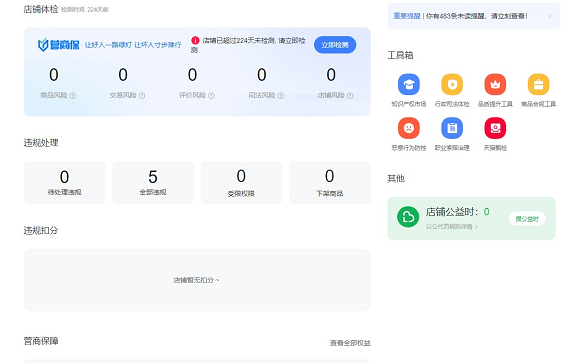
Task: Show help for 评价风险 question mark
Action: point(211,96)
